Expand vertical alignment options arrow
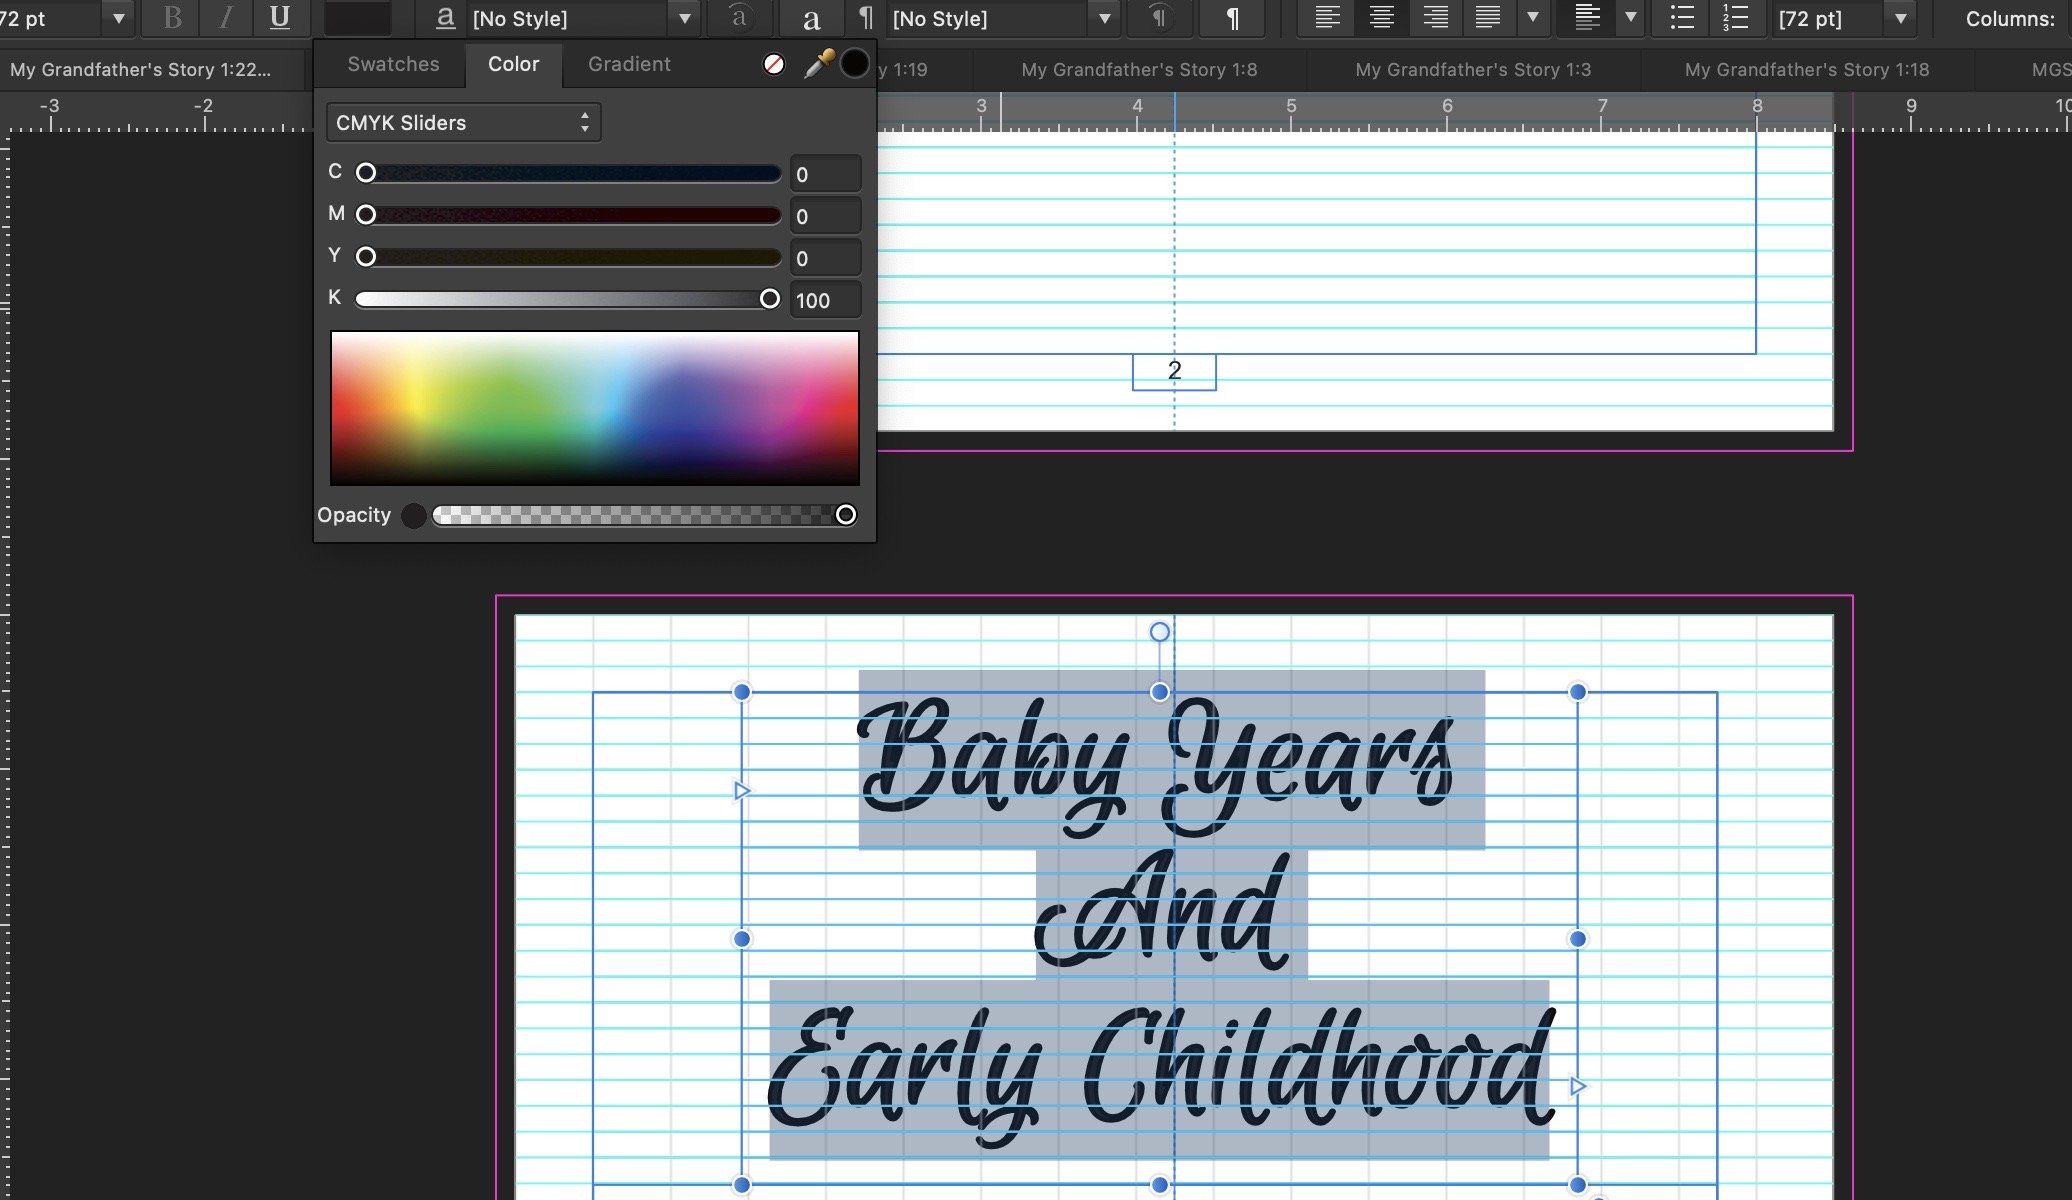2072x1200 pixels. [1630, 18]
